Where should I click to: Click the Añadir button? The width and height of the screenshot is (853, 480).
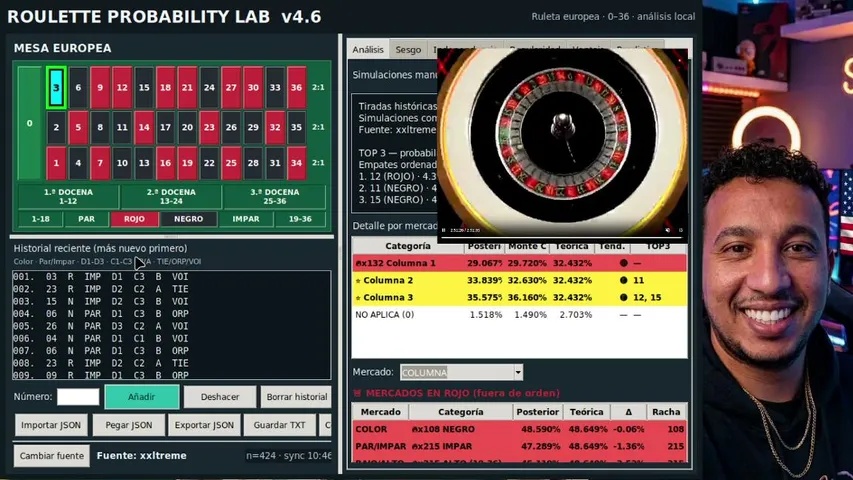(141, 397)
